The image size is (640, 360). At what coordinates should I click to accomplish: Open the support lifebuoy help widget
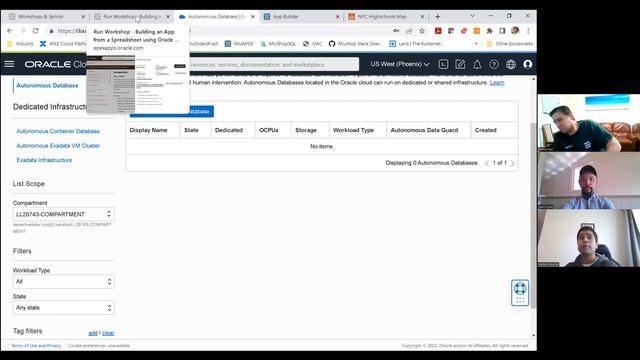pyautogui.click(x=520, y=292)
